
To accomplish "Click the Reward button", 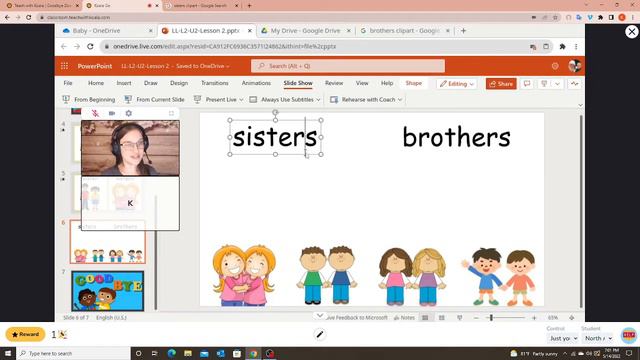I will click(x=25, y=334).
